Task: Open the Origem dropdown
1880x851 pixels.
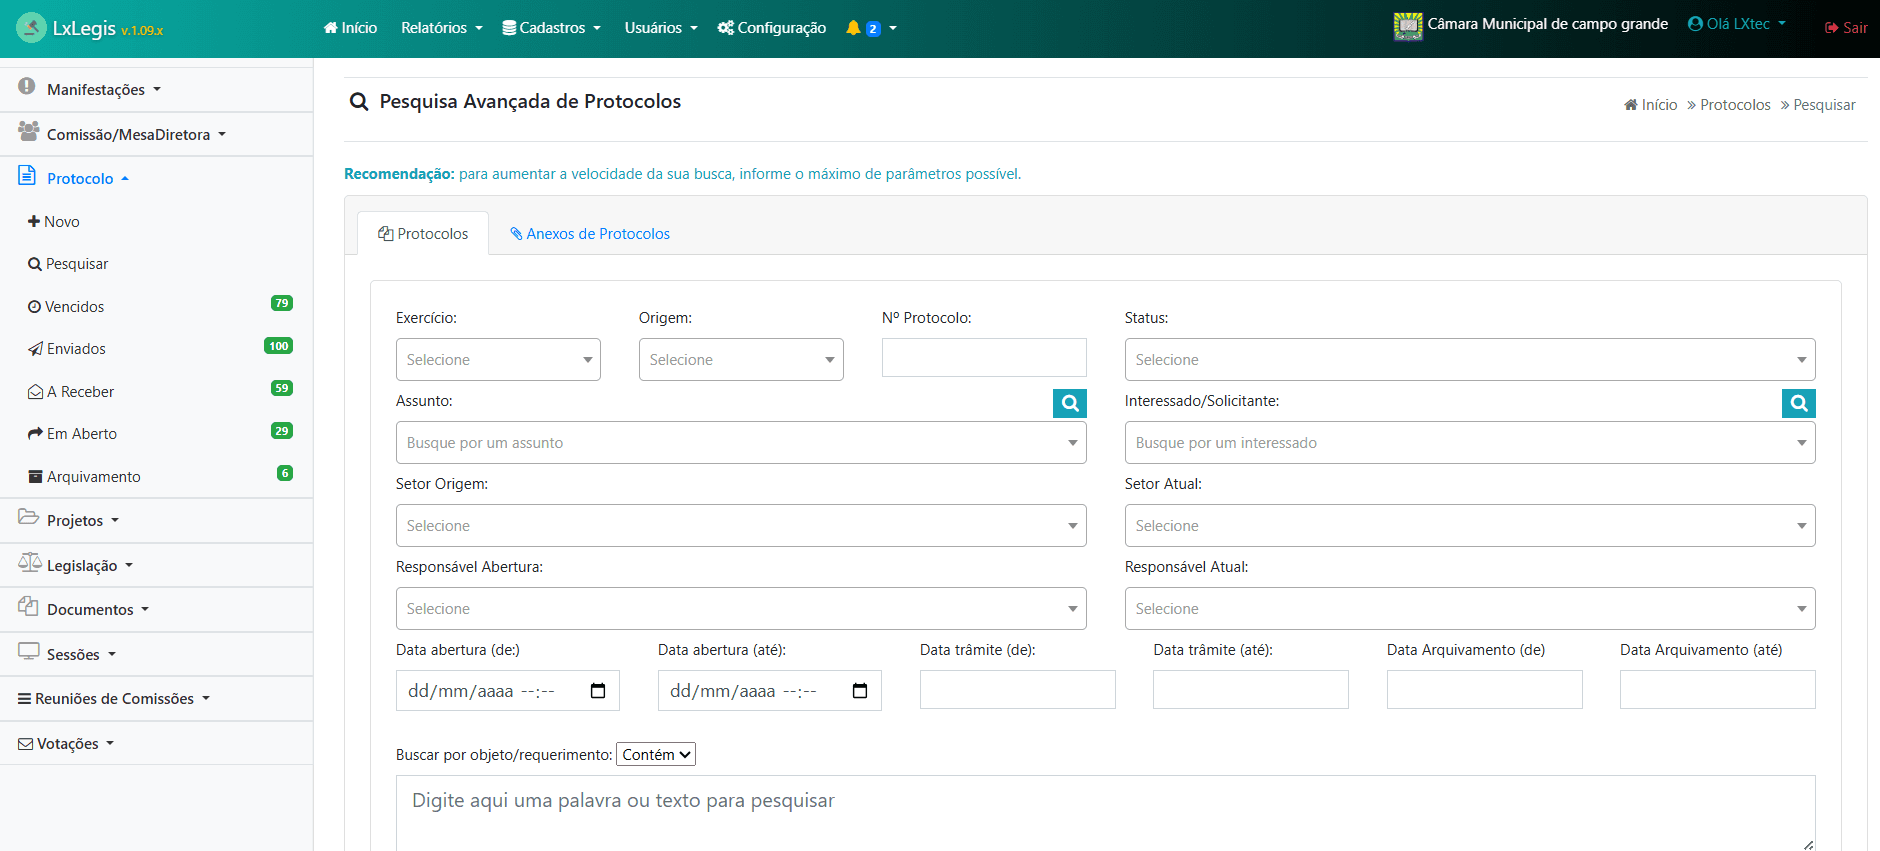Action: click(741, 360)
